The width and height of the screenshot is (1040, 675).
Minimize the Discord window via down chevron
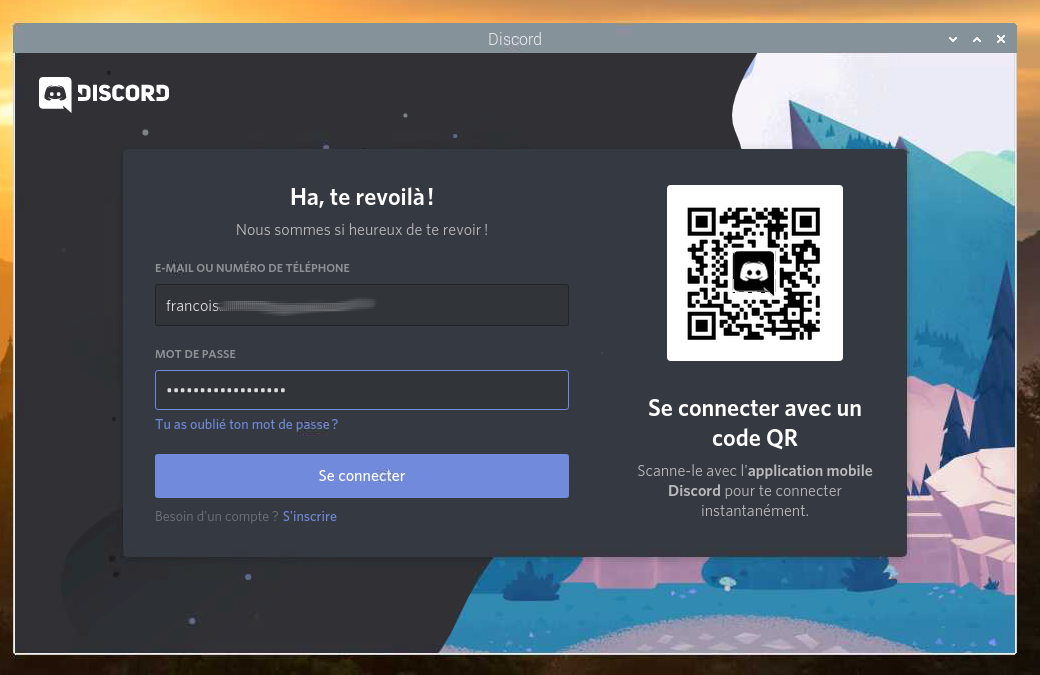click(x=953, y=39)
